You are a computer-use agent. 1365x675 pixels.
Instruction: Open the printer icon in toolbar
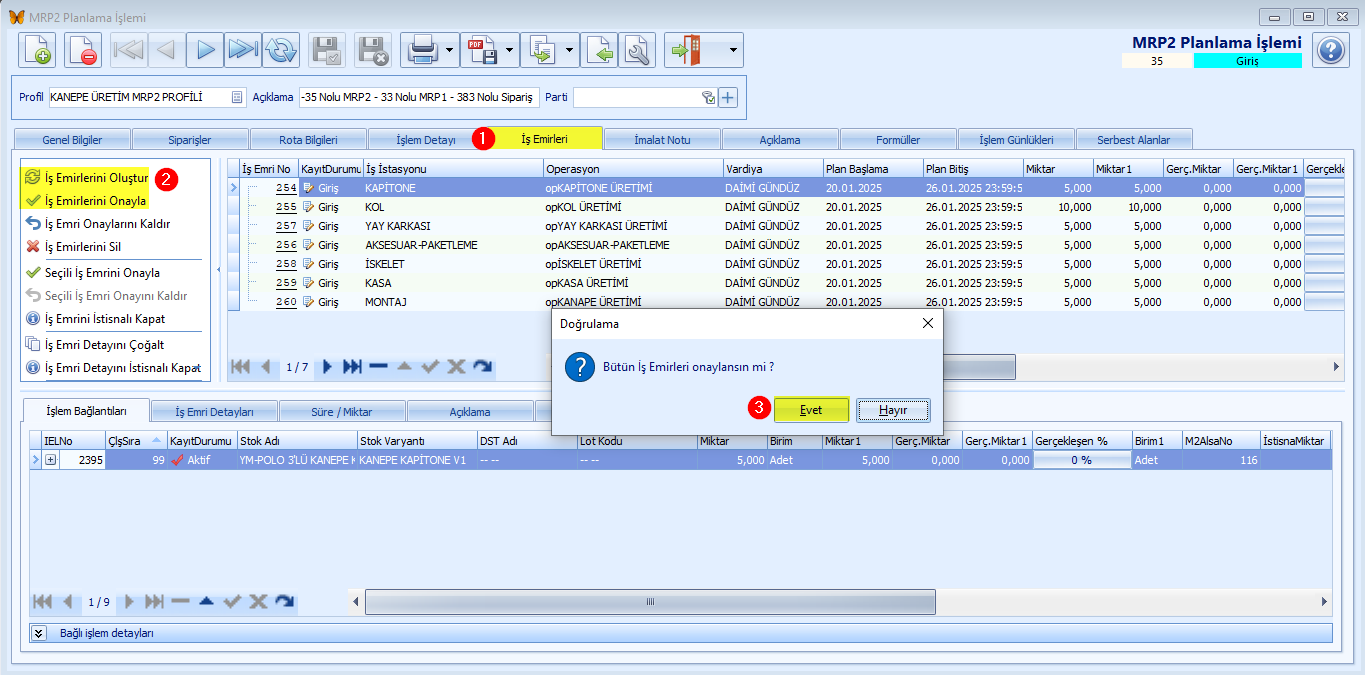tap(422, 49)
